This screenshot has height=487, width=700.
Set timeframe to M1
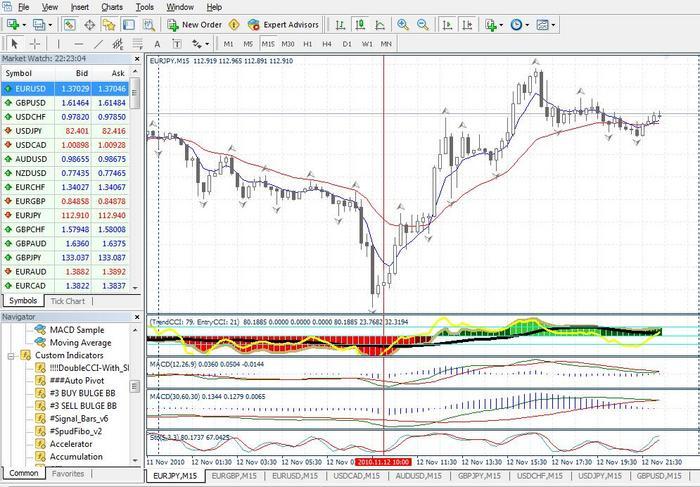click(x=229, y=44)
